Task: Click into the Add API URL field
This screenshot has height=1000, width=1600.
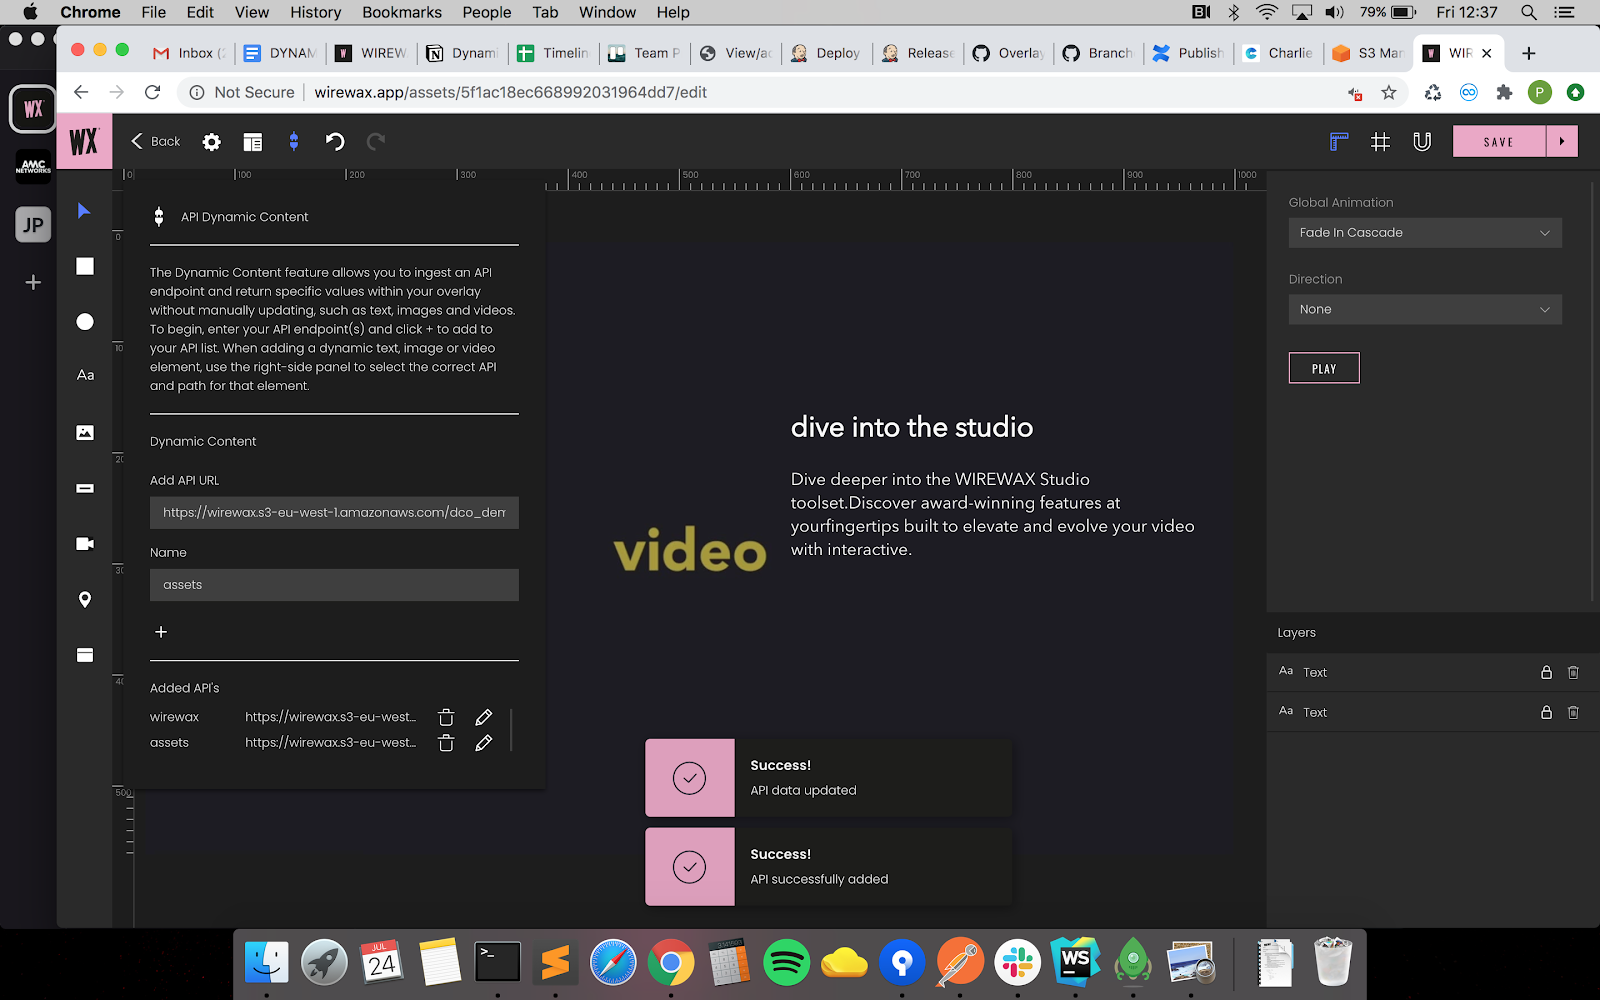Action: click(x=334, y=513)
